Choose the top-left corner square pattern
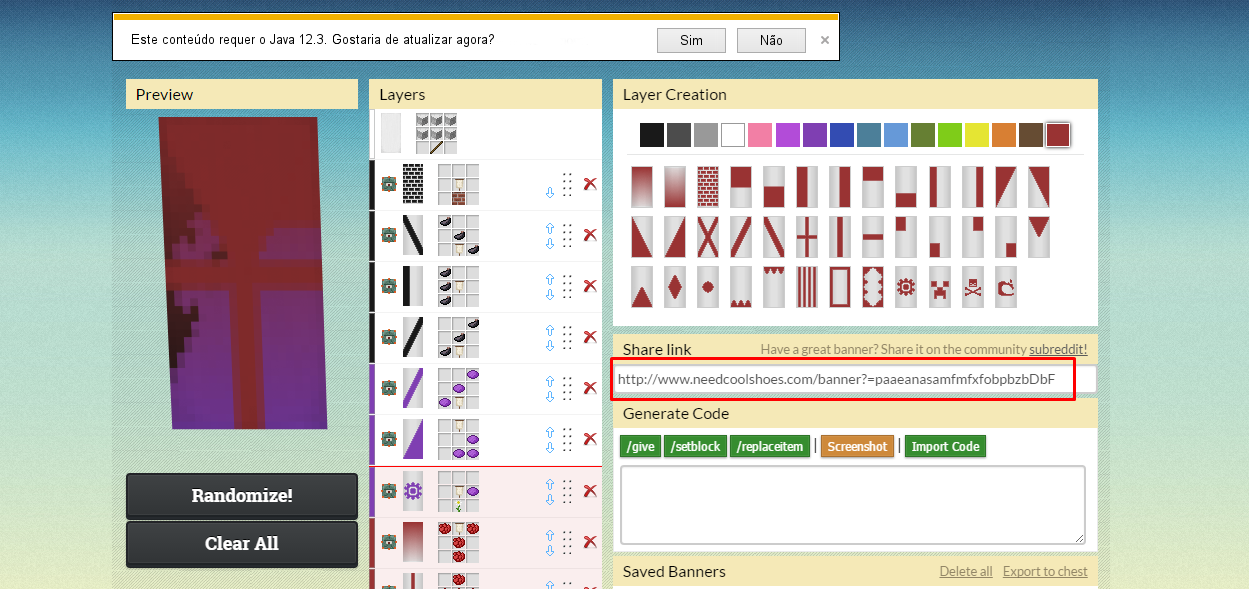The height and width of the screenshot is (589, 1249). coord(906,237)
